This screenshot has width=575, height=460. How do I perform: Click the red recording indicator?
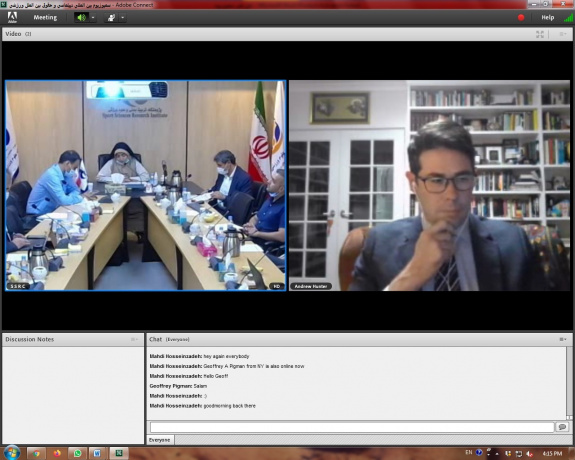click(x=521, y=17)
